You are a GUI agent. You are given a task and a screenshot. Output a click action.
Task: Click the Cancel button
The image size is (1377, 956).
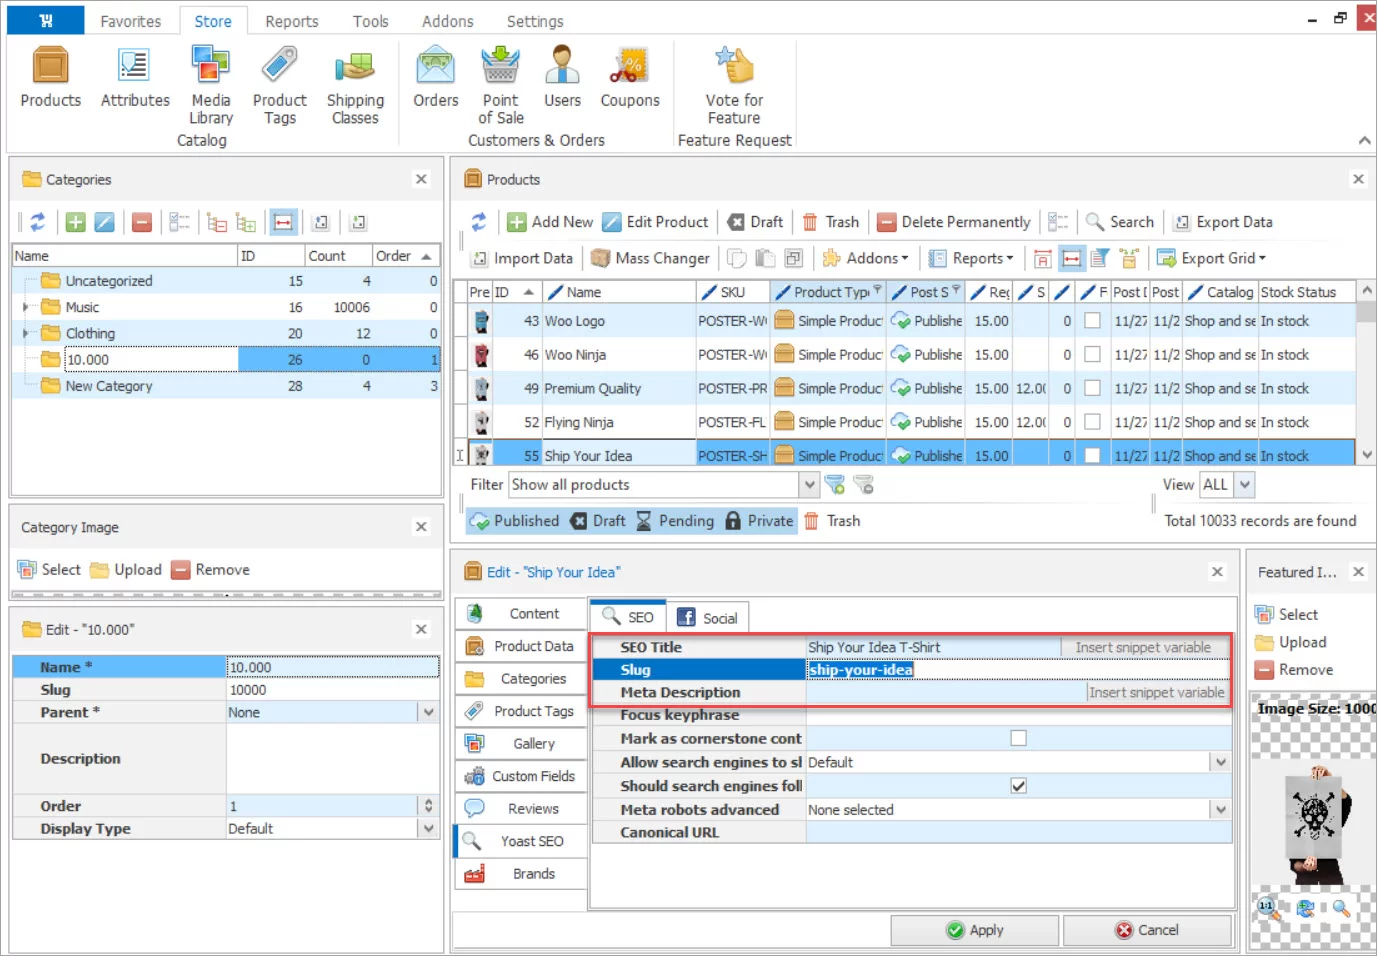1146,930
